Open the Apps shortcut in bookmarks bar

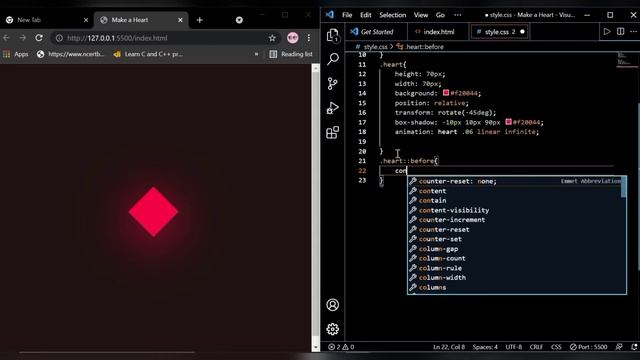[x=16, y=54]
